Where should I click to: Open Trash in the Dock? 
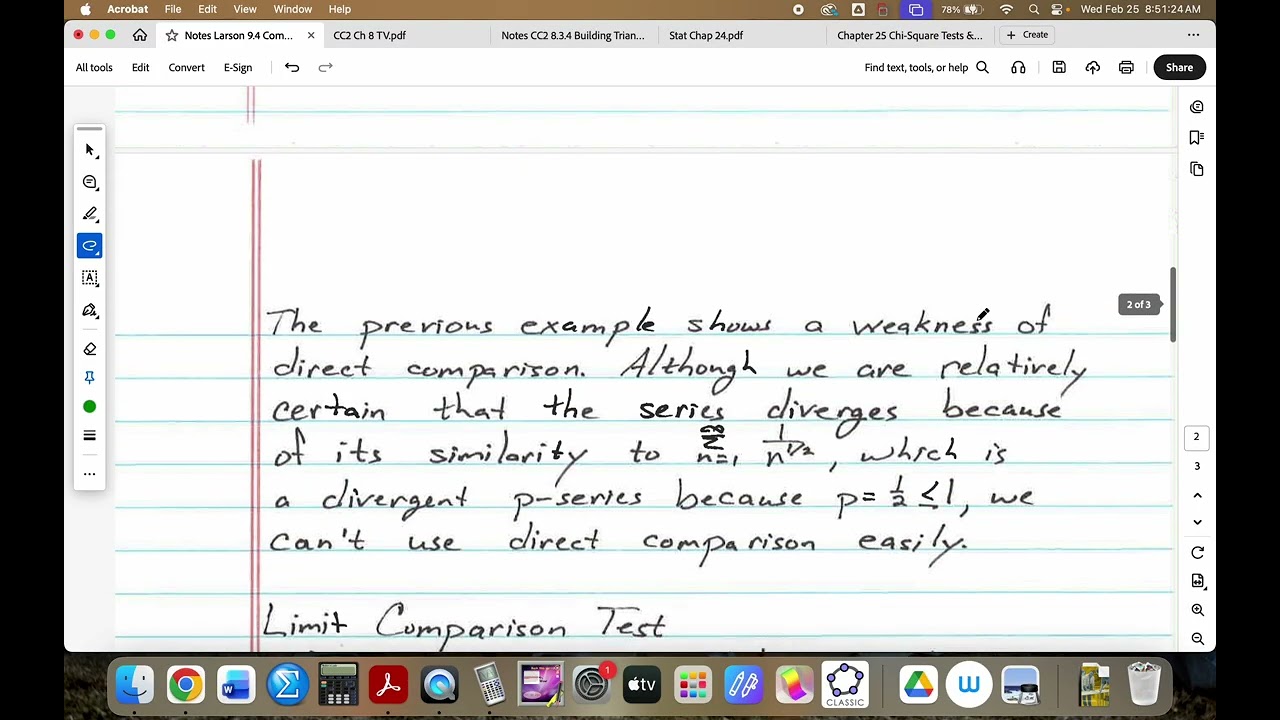point(1144,685)
